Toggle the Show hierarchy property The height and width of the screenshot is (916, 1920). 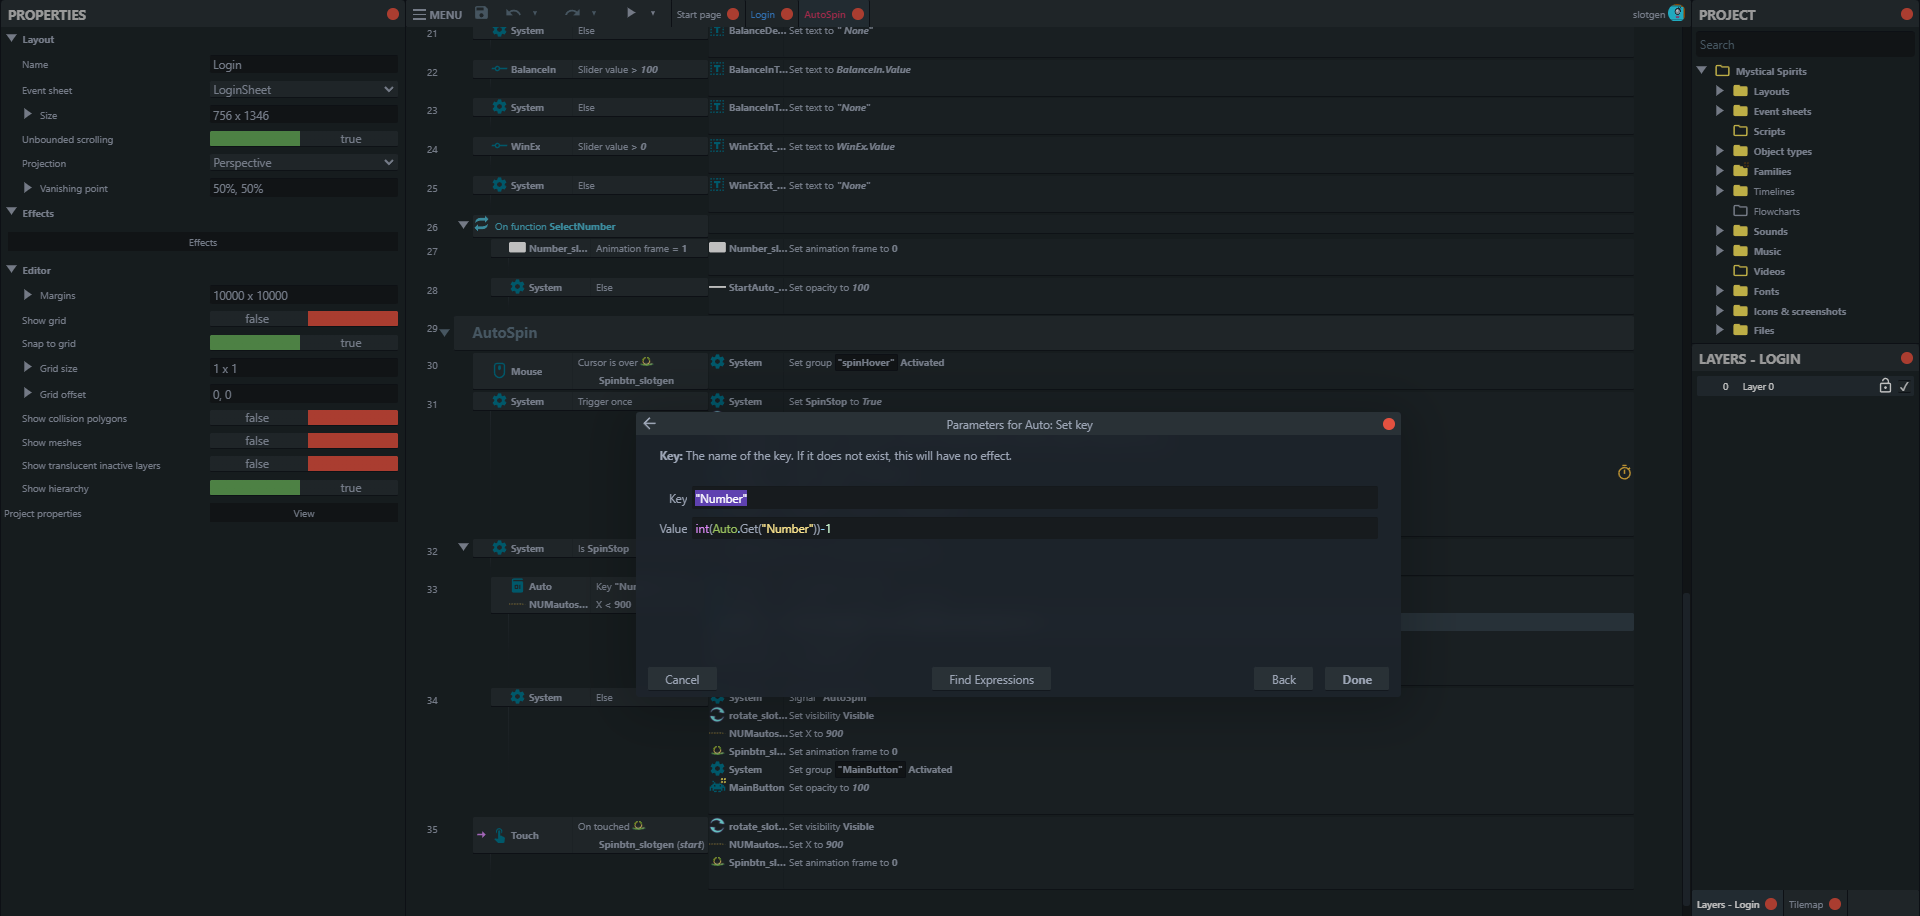[304, 488]
